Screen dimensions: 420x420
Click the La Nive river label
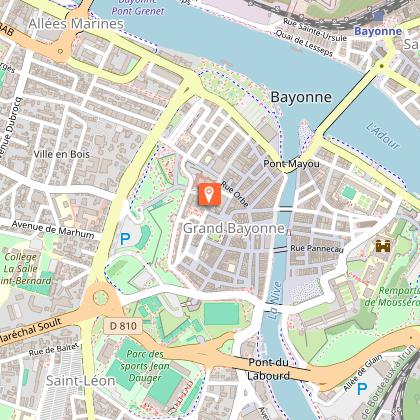(x=276, y=300)
